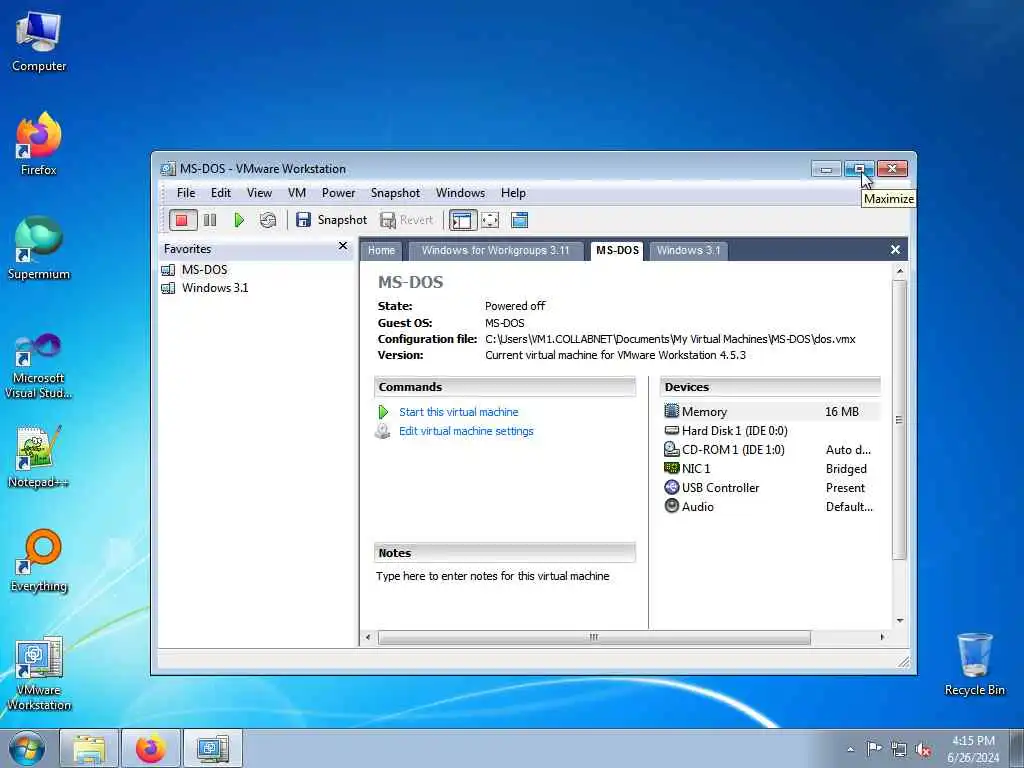Open the File menu

click(186, 193)
